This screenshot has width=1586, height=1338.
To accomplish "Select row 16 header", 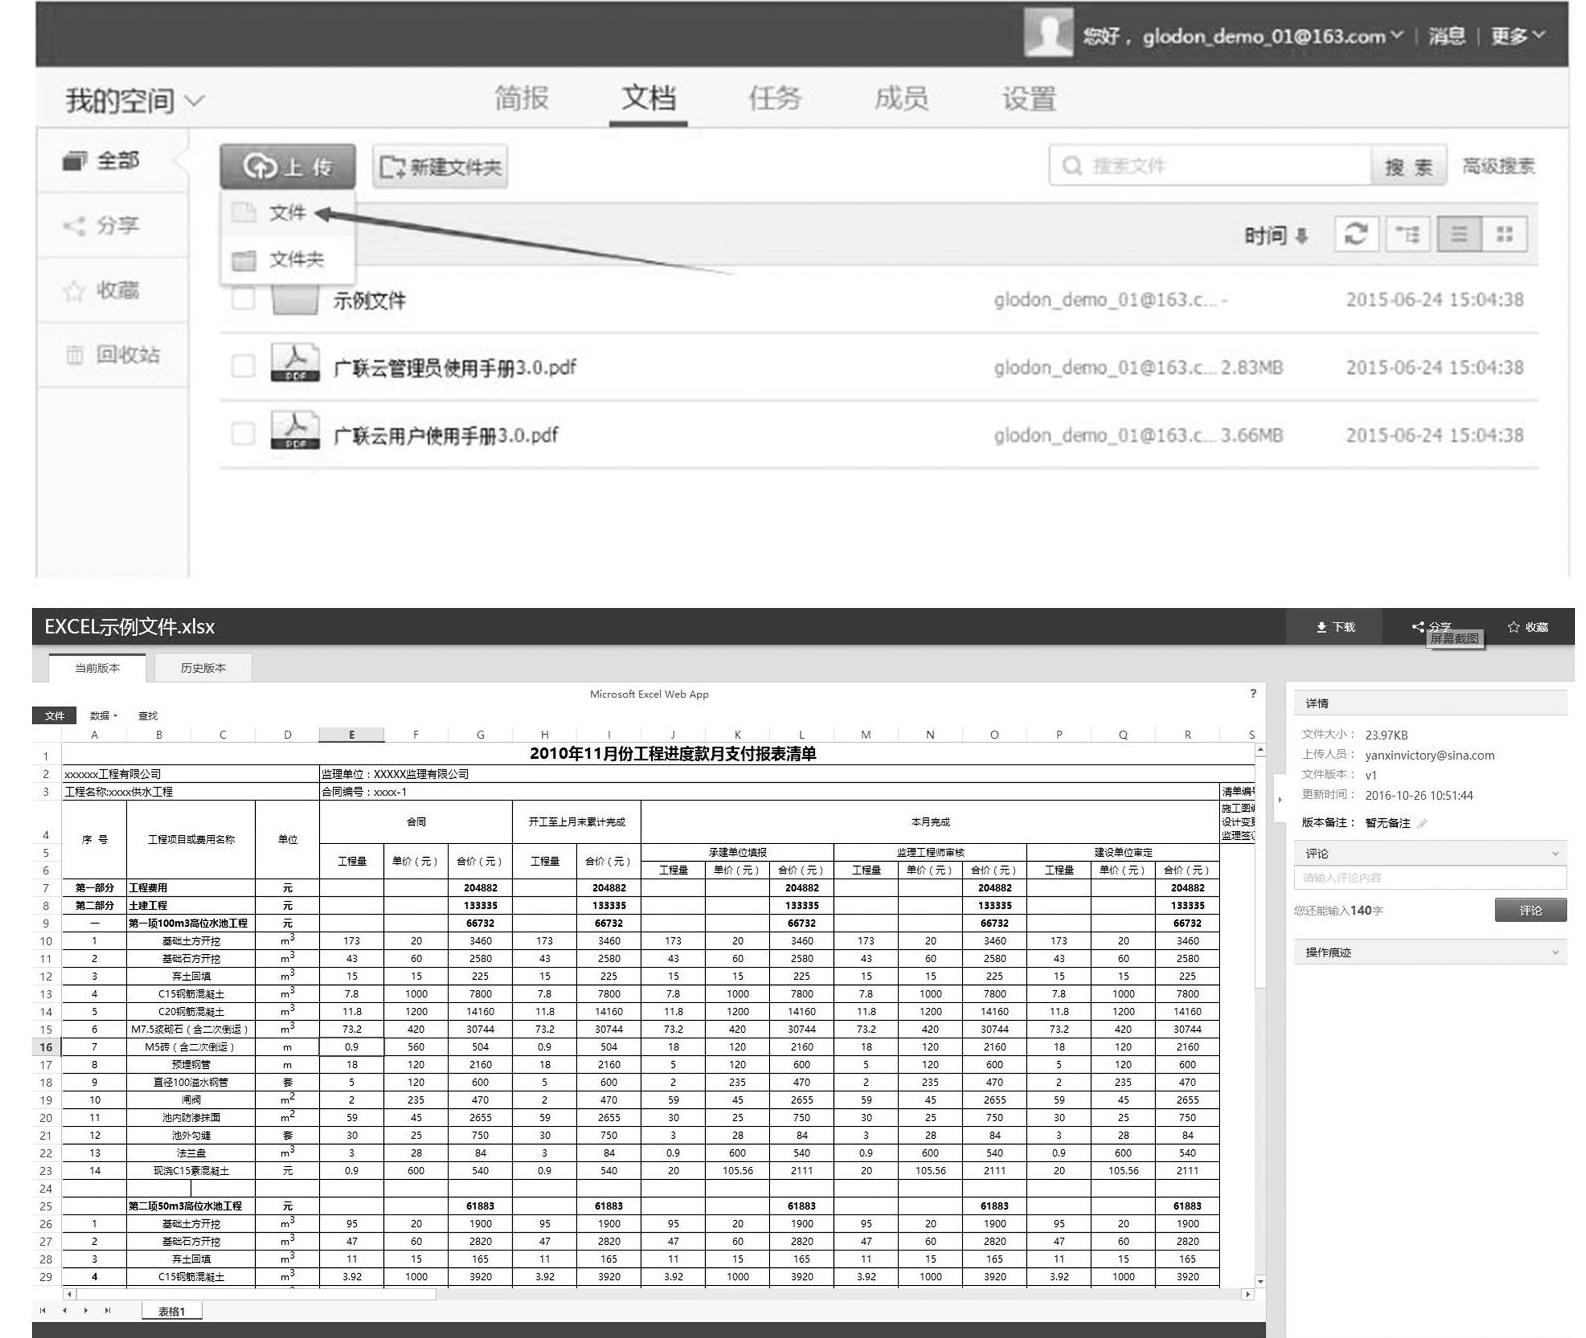I will coord(46,1047).
